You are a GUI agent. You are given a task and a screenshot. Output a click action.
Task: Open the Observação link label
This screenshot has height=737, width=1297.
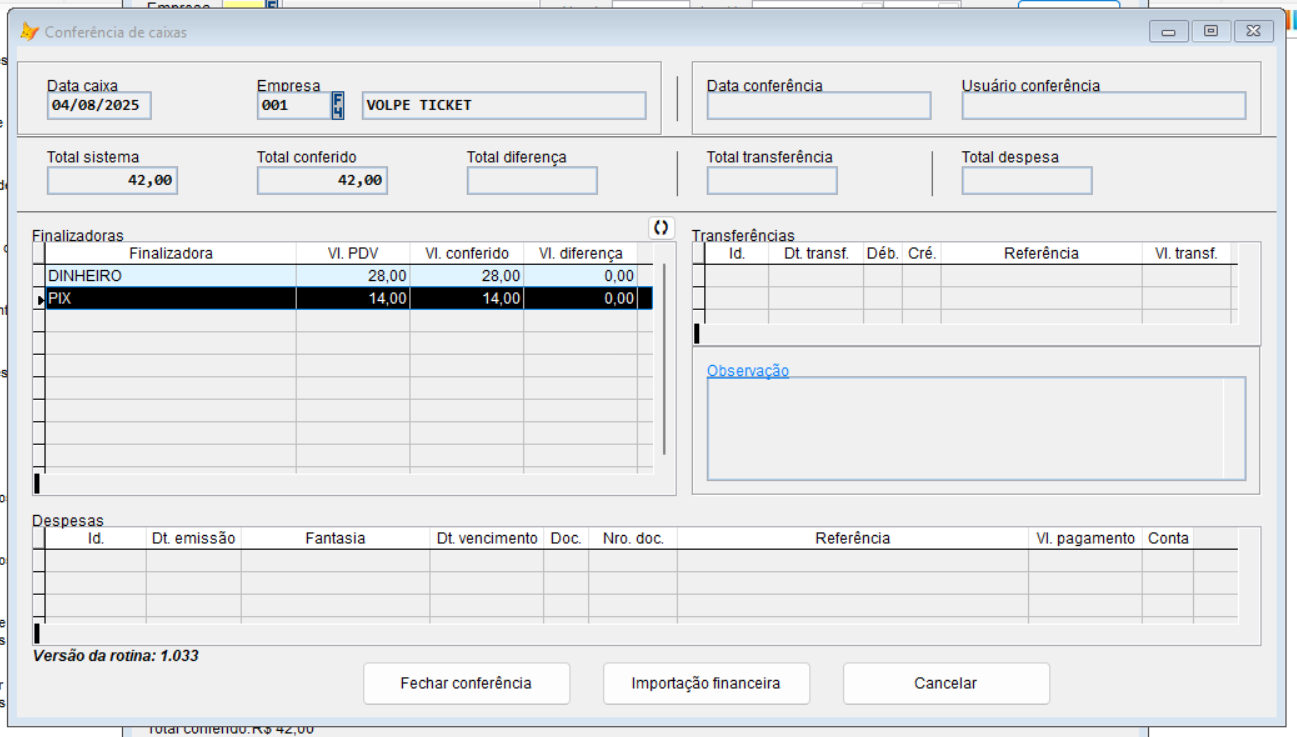(x=747, y=371)
